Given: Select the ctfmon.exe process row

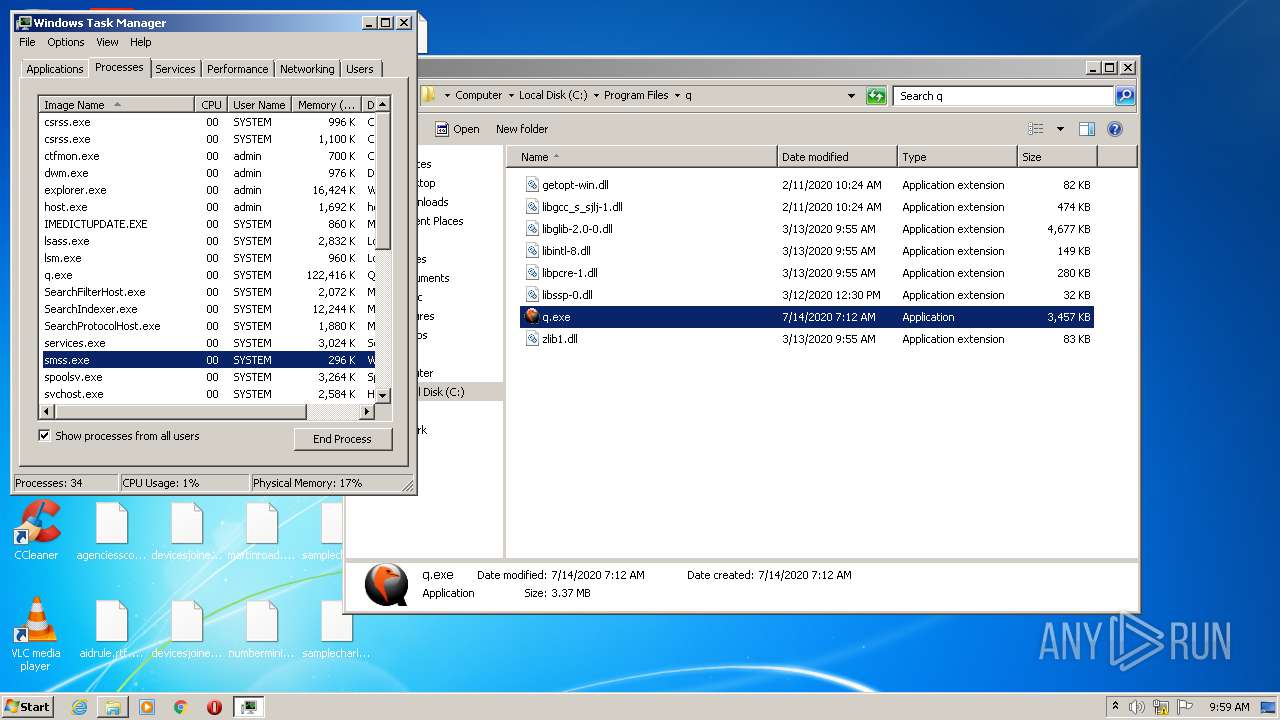Looking at the screenshot, I should click(207, 156).
